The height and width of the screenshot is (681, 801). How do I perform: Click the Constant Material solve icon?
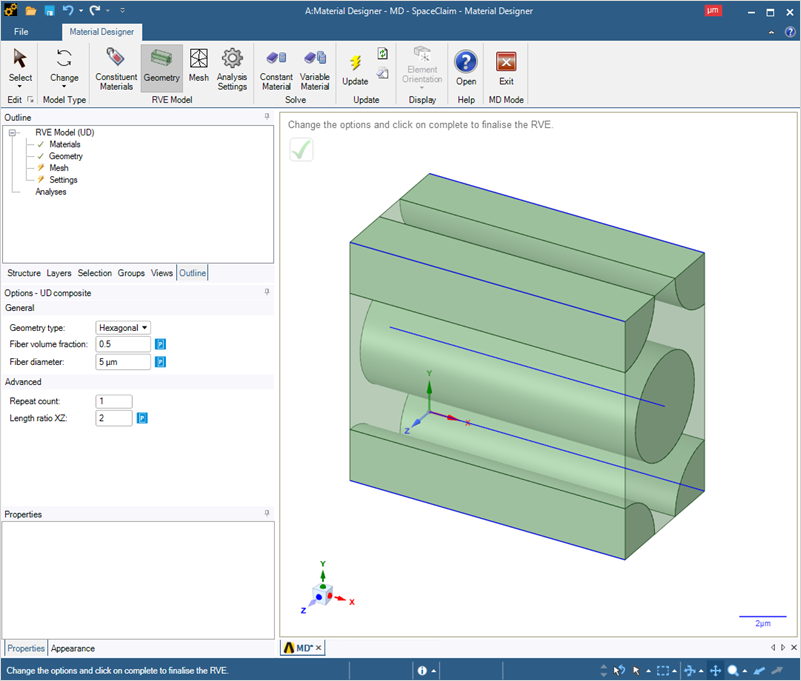tap(276, 68)
